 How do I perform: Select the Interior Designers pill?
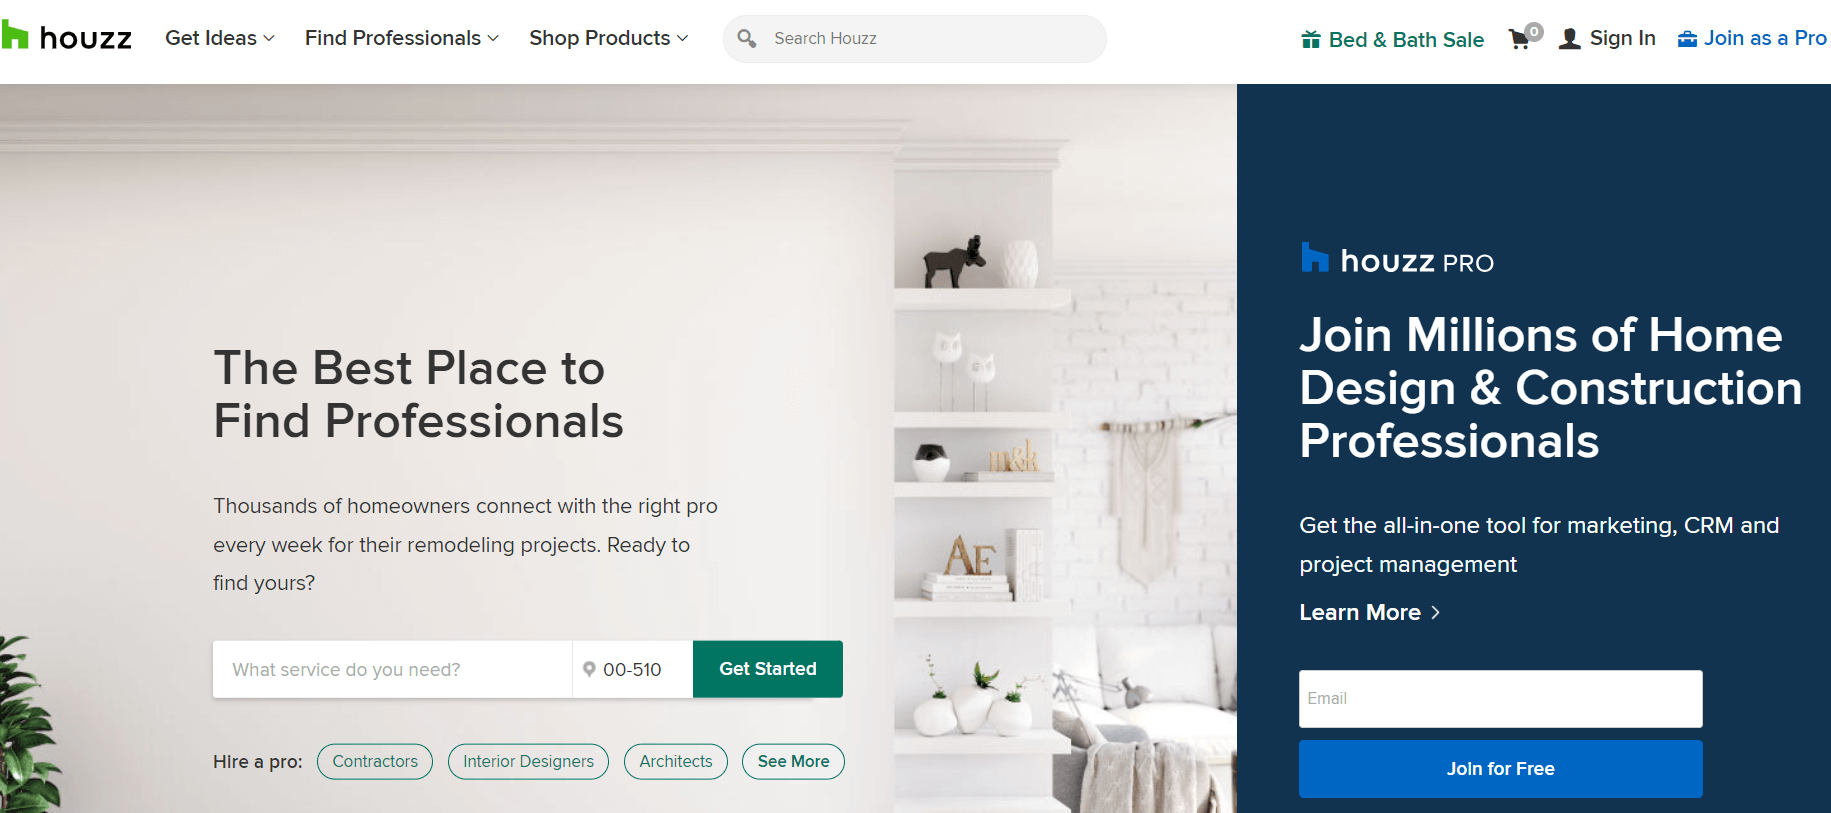pyautogui.click(x=528, y=761)
